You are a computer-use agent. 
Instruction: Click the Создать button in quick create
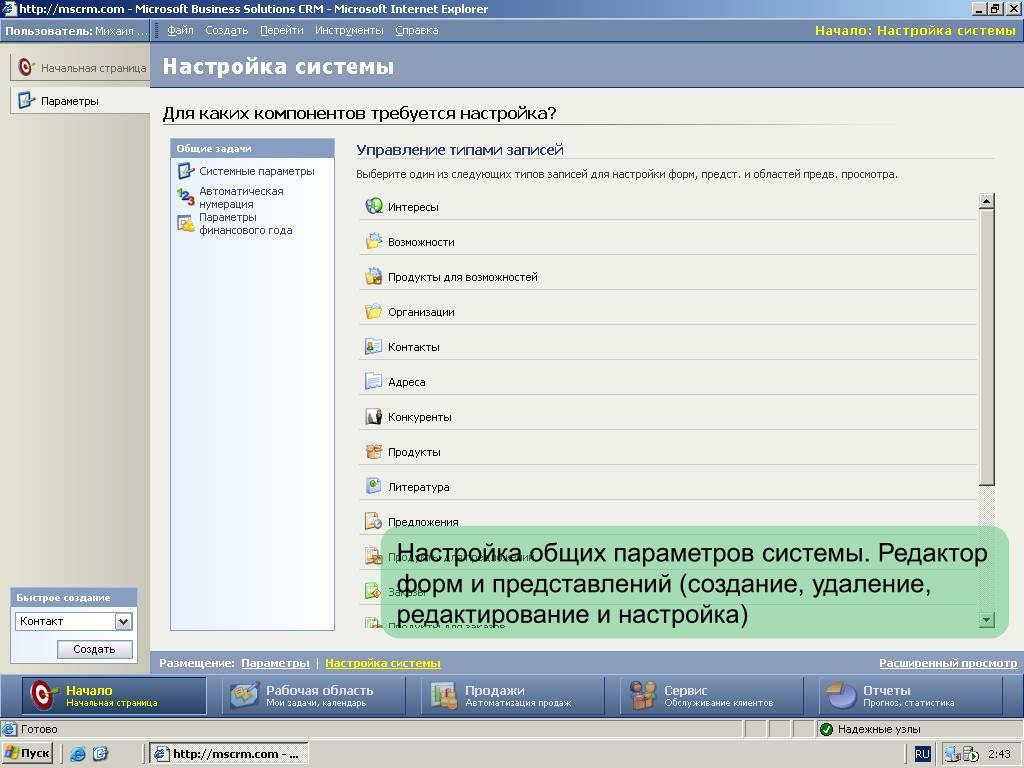click(95, 649)
